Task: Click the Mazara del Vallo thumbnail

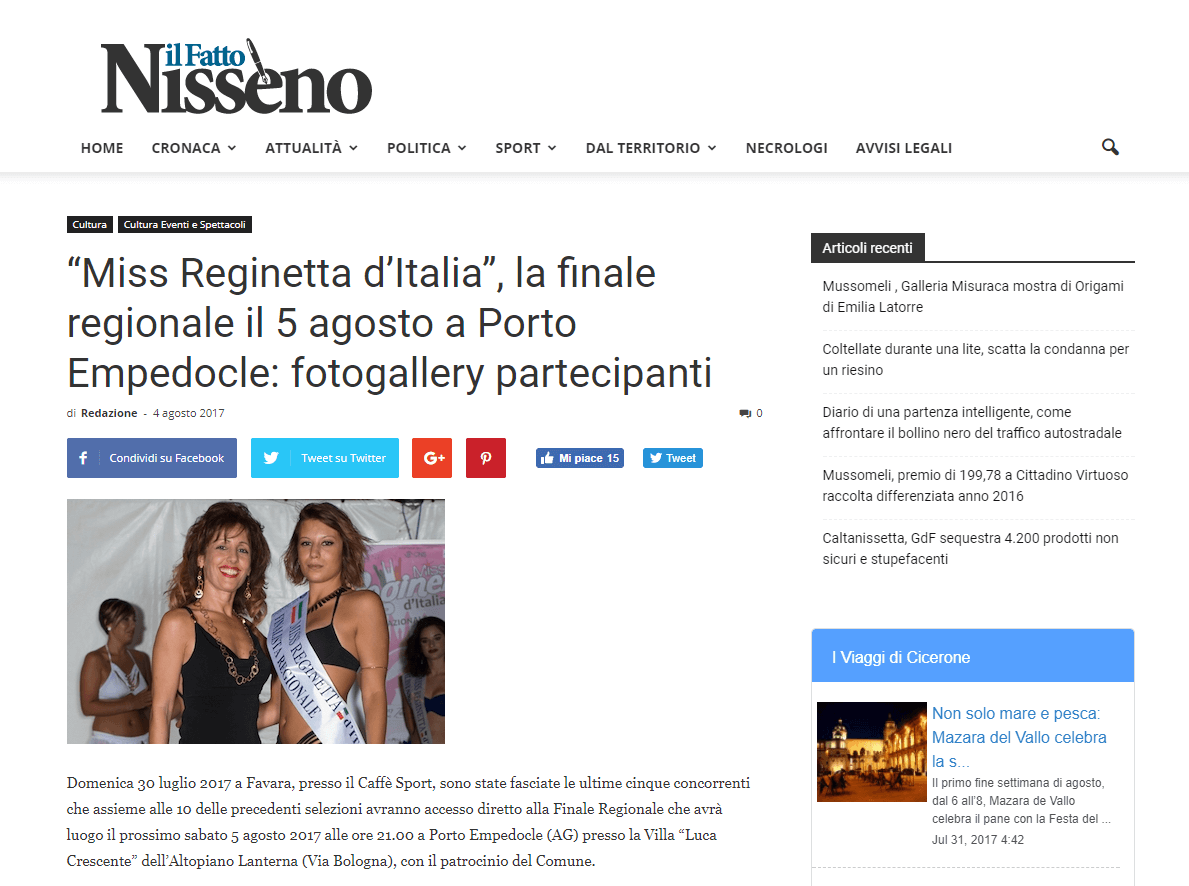Action: (871, 752)
